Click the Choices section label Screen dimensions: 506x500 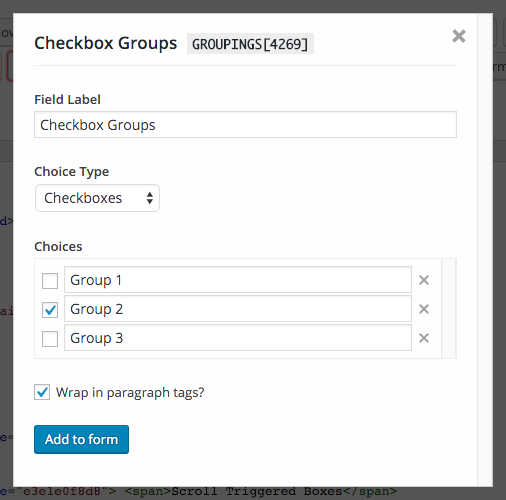(x=58, y=247)
